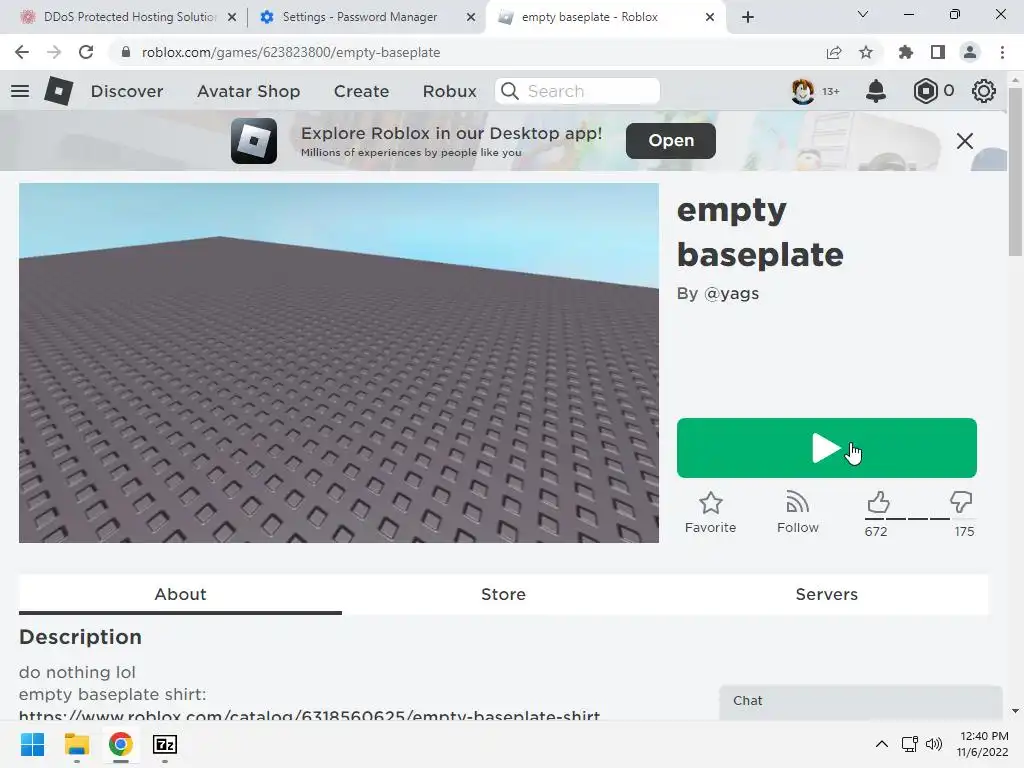Go back in browser history
Screen dimensions: 1024x768
pyautogui.click(x=22, y=52)
